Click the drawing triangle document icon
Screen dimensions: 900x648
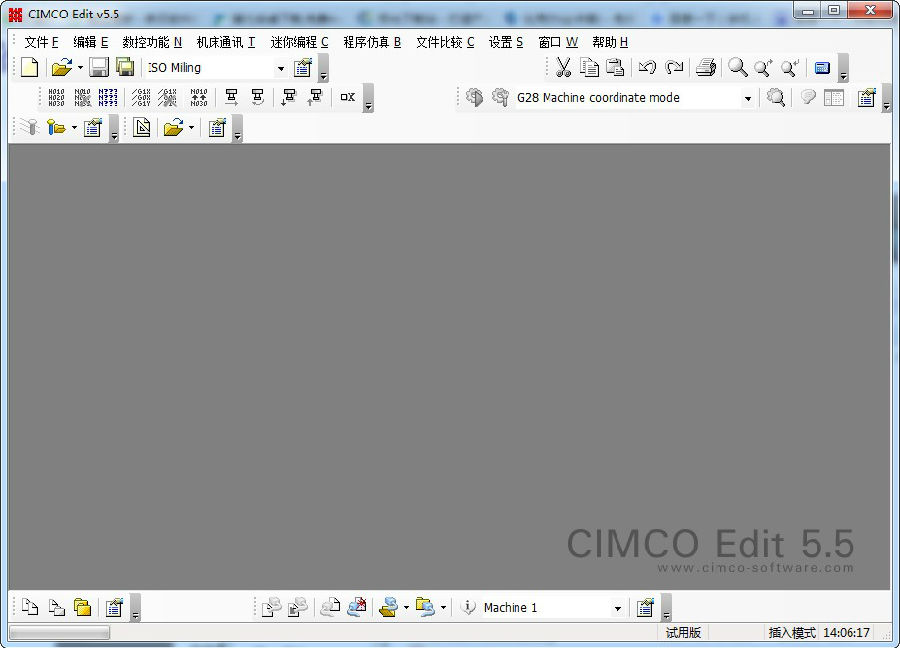141,127
